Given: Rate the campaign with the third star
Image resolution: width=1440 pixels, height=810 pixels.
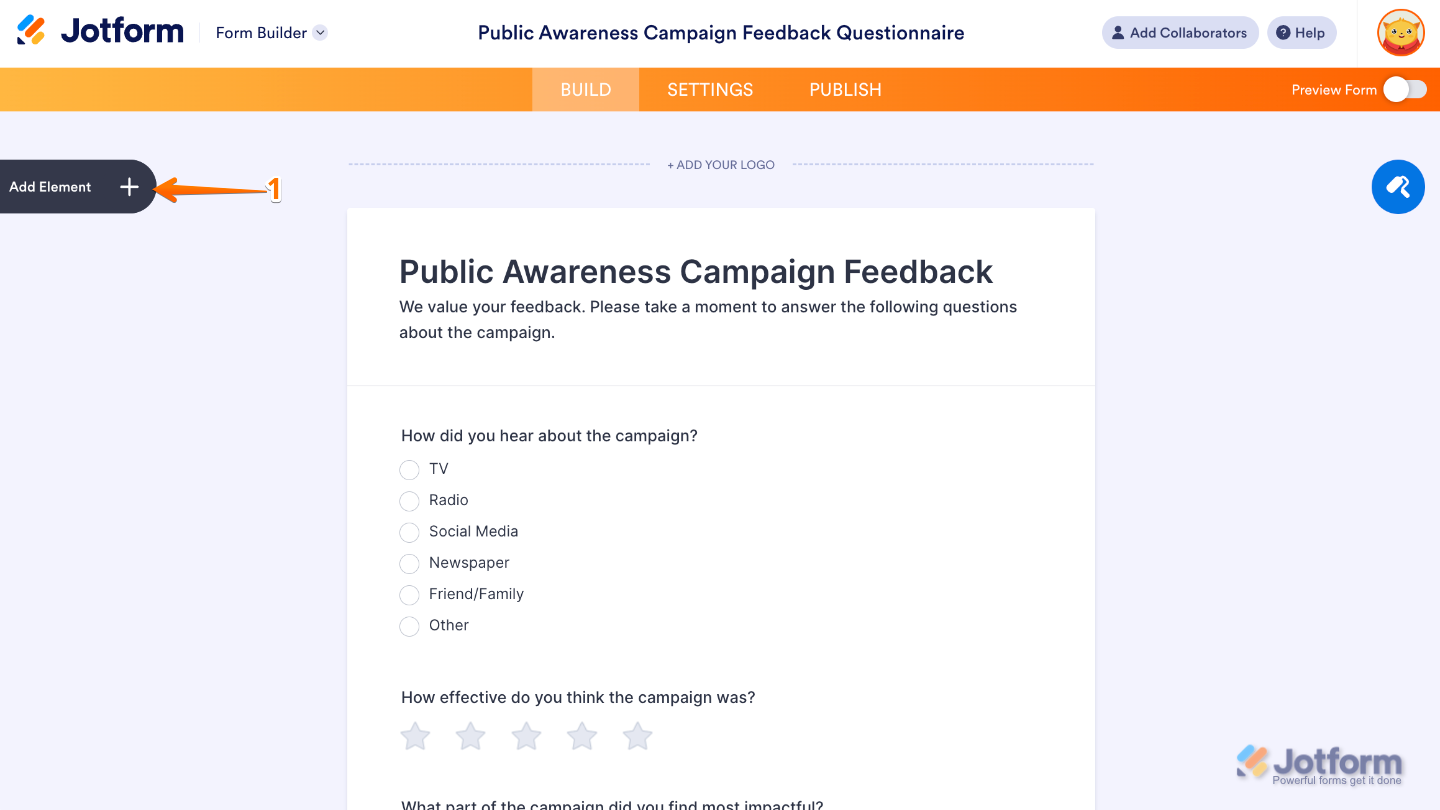Looking at the screenshot, I should click(526, 737).
